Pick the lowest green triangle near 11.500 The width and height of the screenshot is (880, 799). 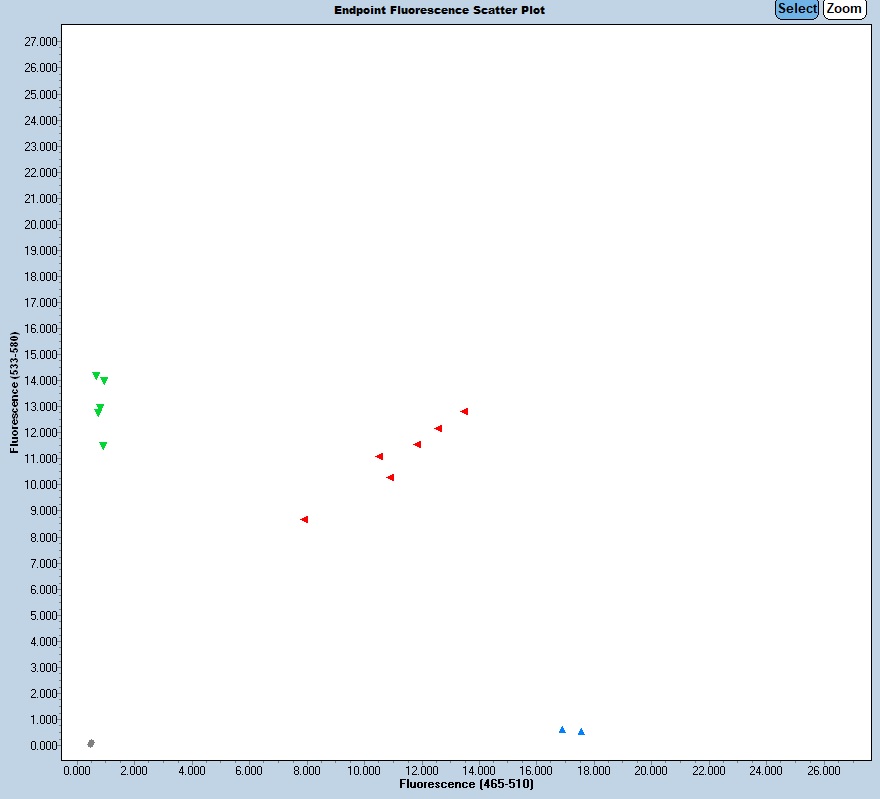click(103, 446)
